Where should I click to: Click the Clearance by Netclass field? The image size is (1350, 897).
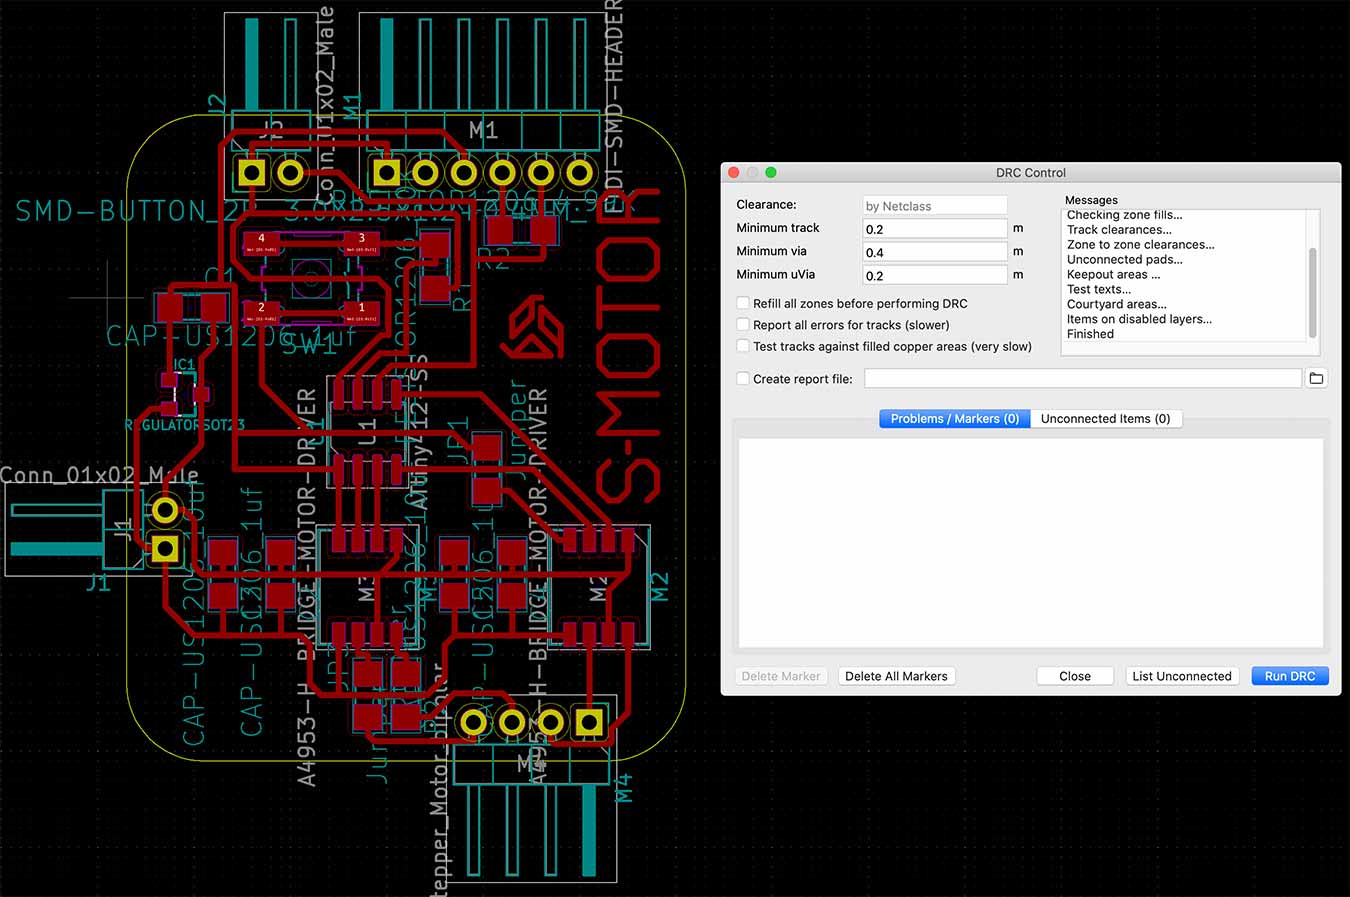[935, 205]
